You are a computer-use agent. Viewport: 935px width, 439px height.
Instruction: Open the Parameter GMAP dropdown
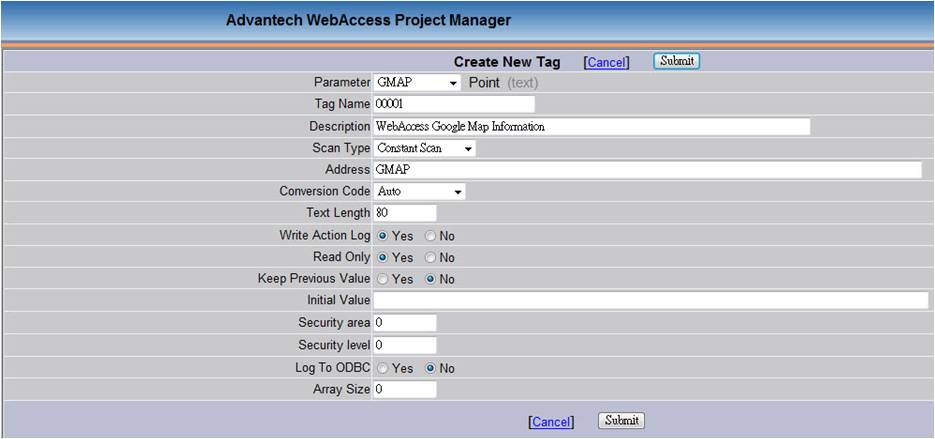click(x=417, y=82)
